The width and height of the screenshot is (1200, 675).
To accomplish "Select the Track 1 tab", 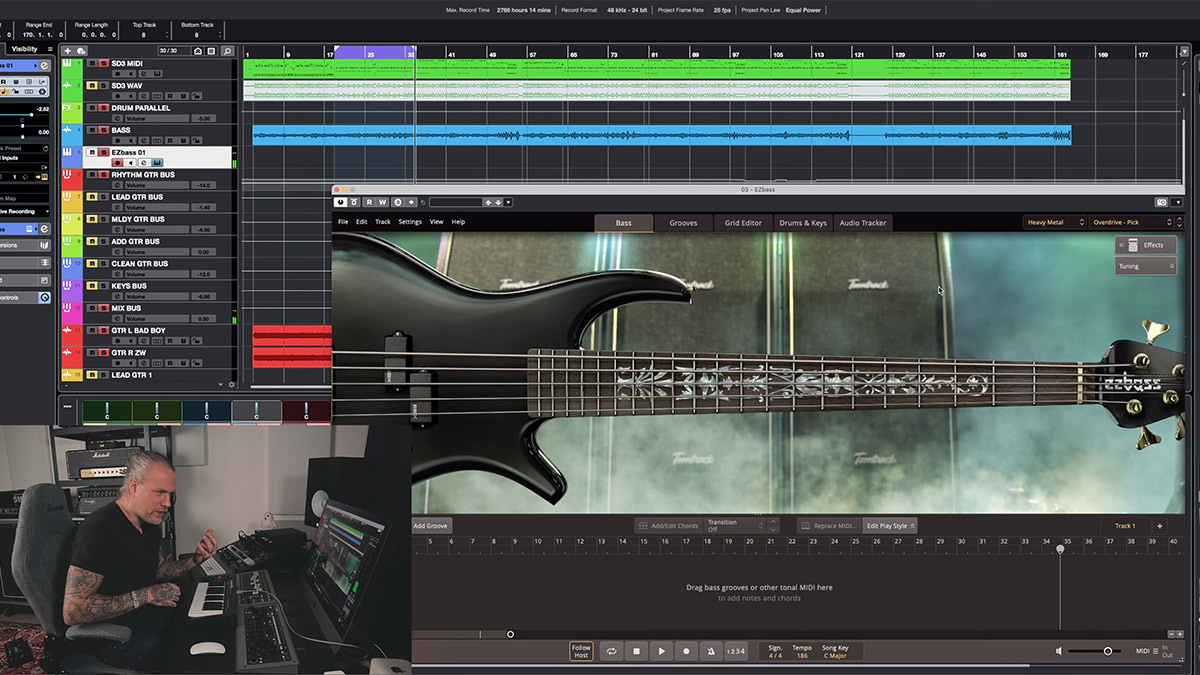I will pos(1125,525).
